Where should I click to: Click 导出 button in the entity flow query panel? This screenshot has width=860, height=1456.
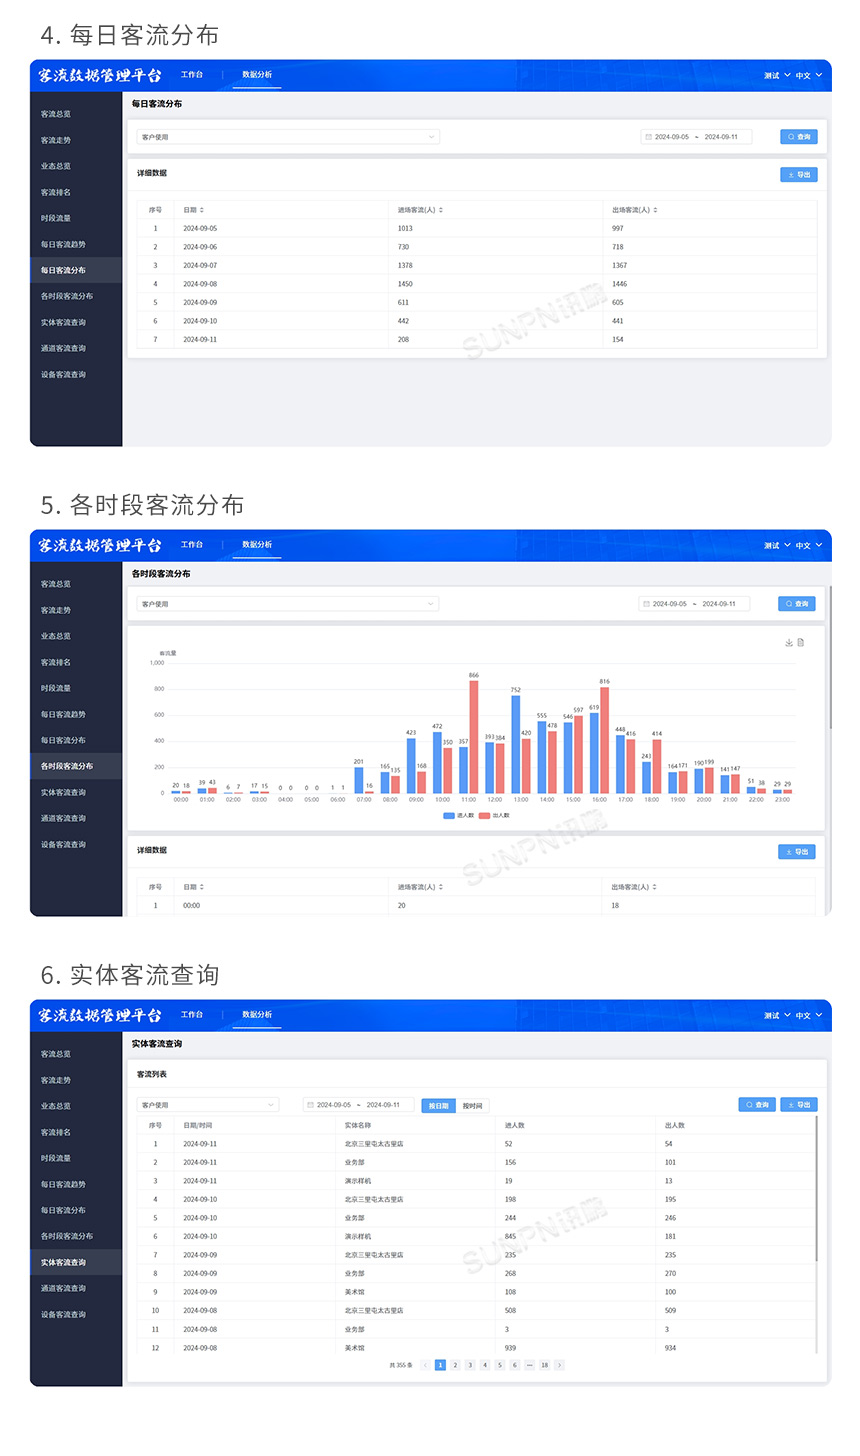(x=799, y=1105)
